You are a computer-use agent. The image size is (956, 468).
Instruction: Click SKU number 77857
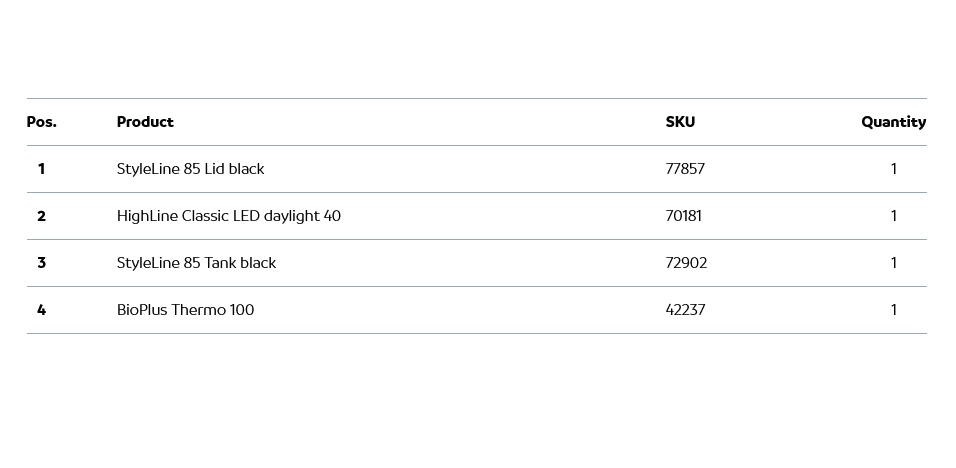click(x=685, y=169)
